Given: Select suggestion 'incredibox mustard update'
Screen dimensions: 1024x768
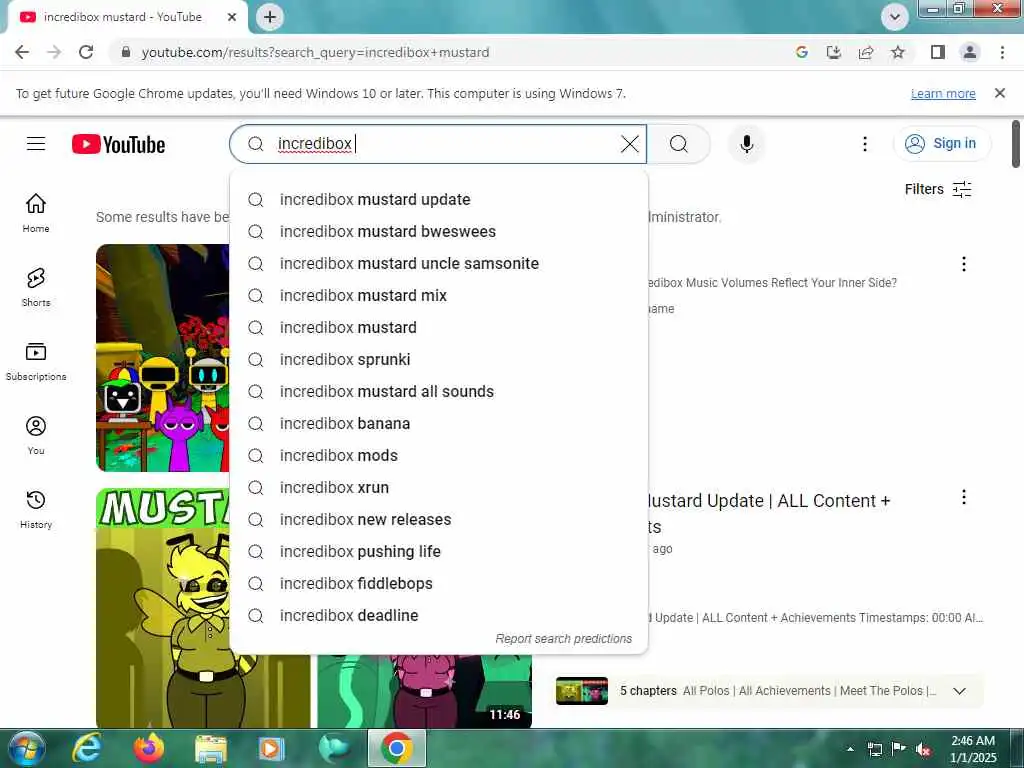Looking at the screenshot, I should pyautogui.click(x=439, y=199).
